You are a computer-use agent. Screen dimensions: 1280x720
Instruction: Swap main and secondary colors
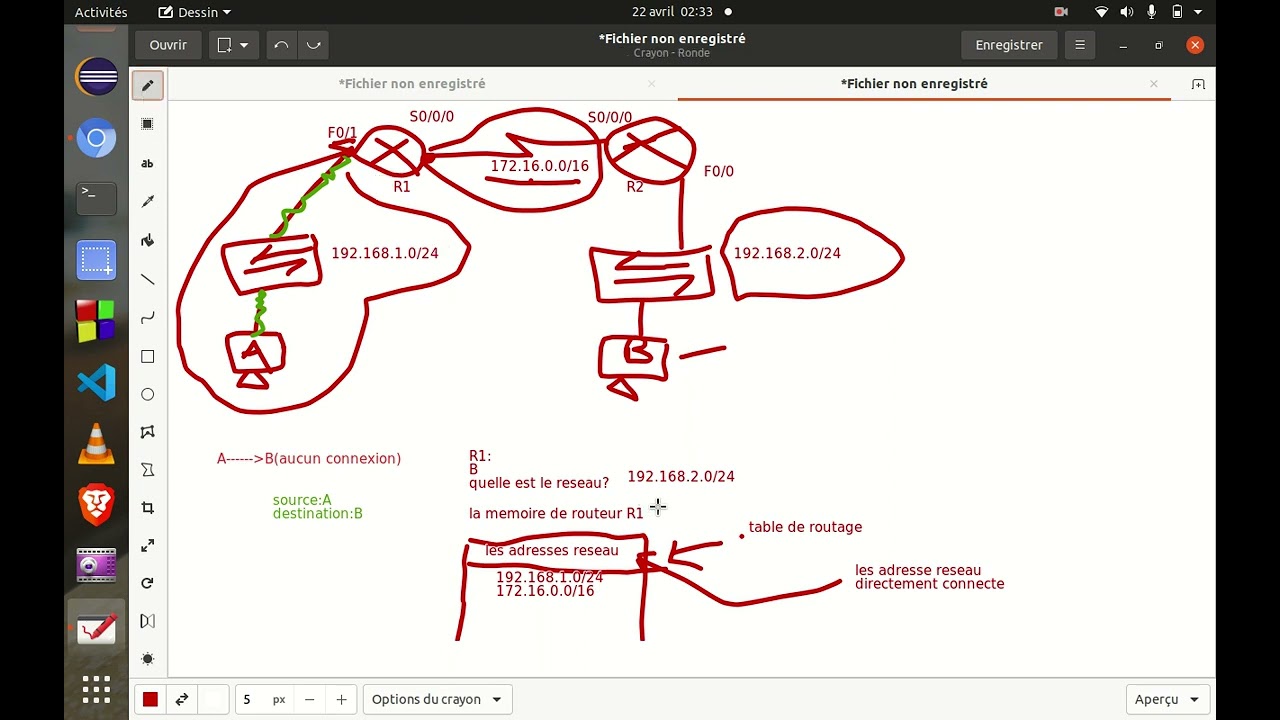click(x=182, y=700)
